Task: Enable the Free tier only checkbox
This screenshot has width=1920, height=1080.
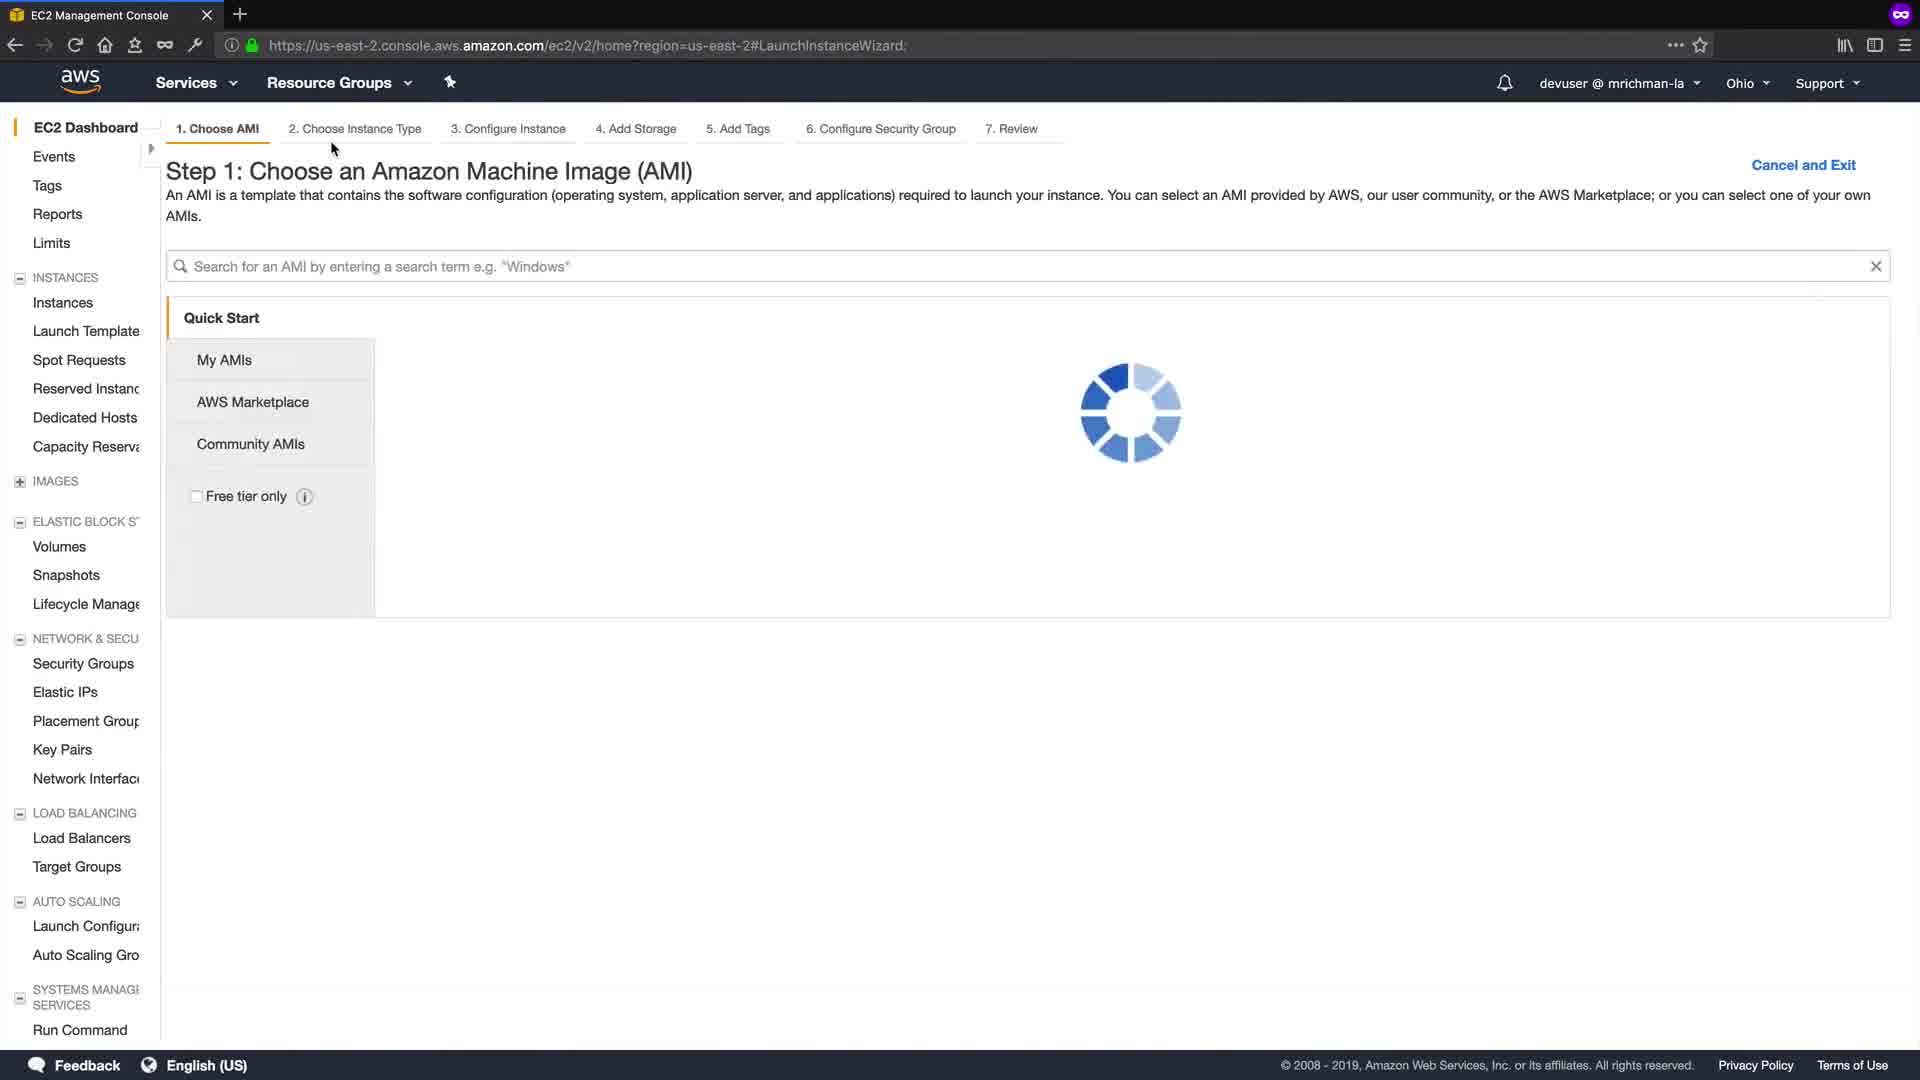Action: [x=197, y=496]
